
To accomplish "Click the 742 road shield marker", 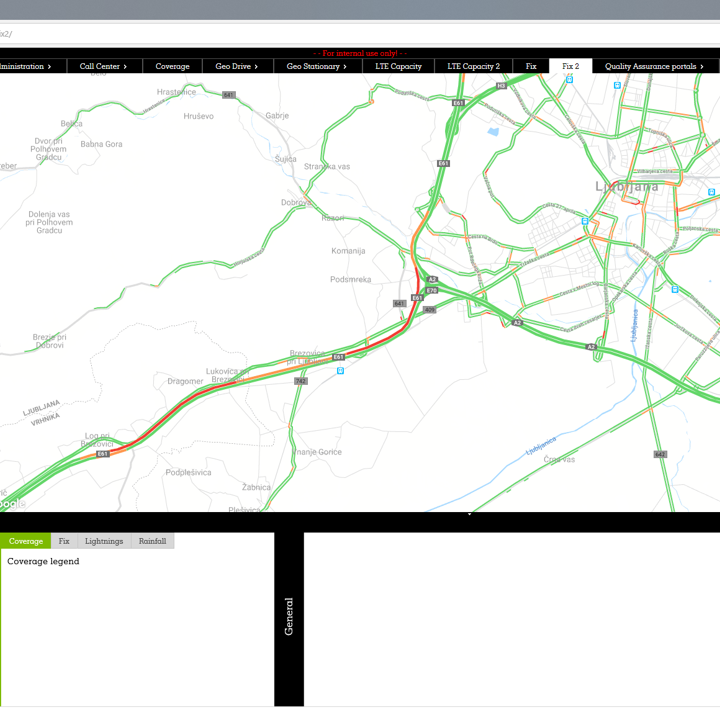I will [x=300, y=381].
